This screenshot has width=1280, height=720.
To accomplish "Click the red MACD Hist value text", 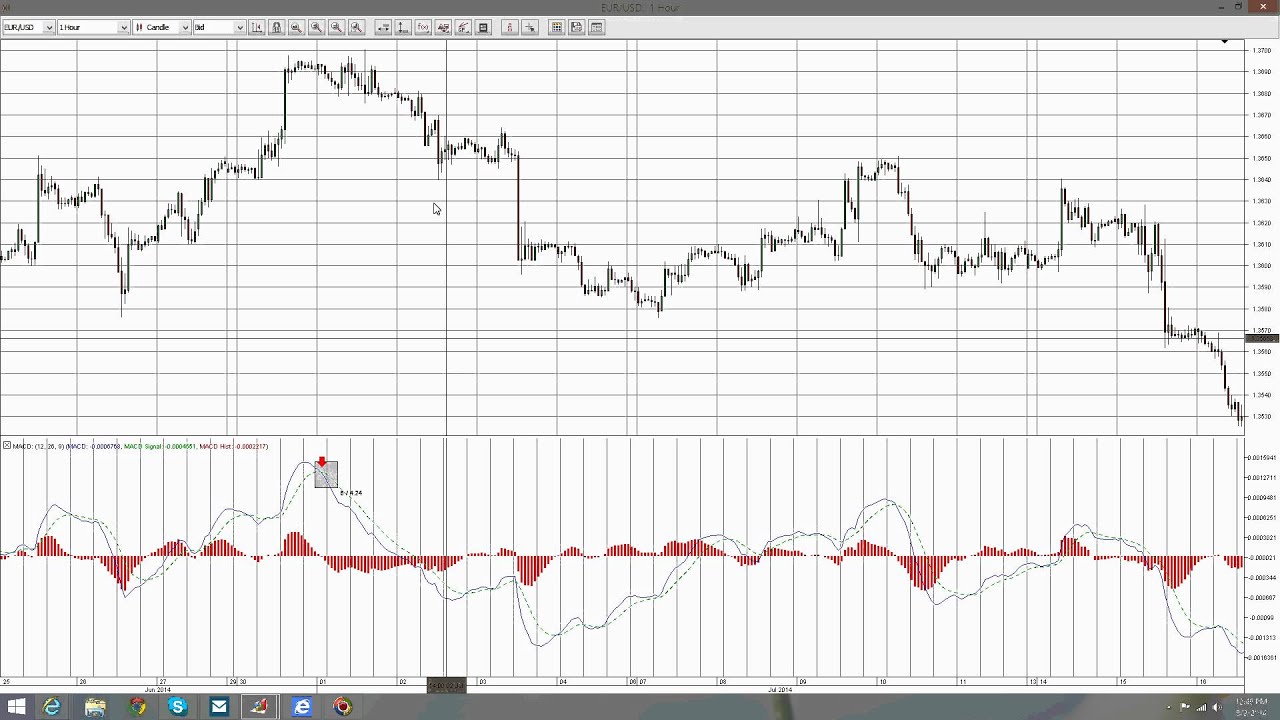I will [x=234, y=446].
